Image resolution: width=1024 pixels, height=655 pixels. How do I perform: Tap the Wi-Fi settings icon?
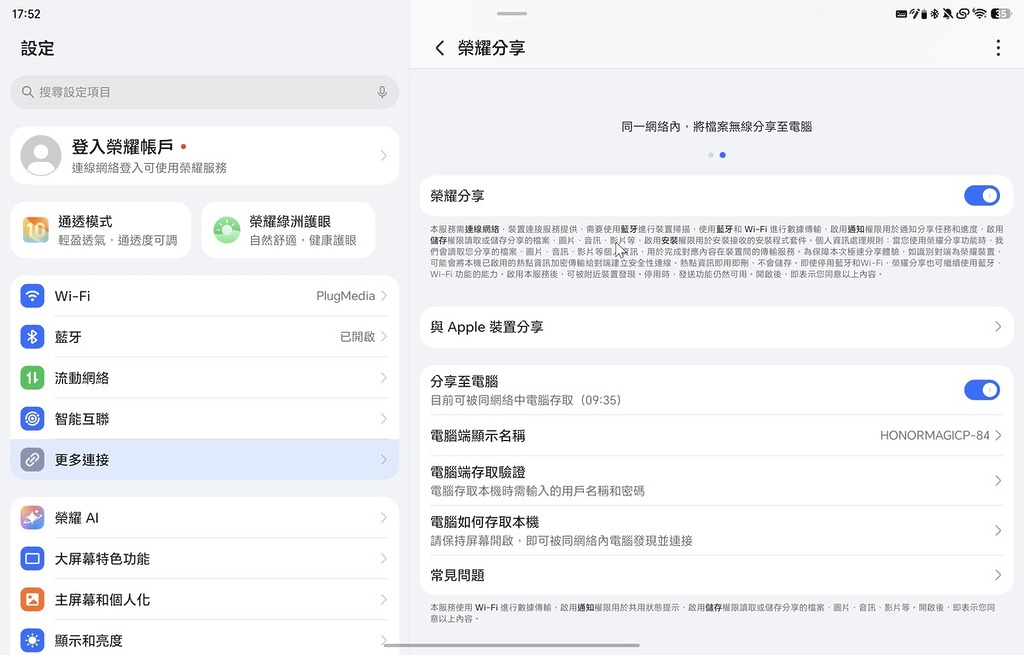[x=32, y=296]
